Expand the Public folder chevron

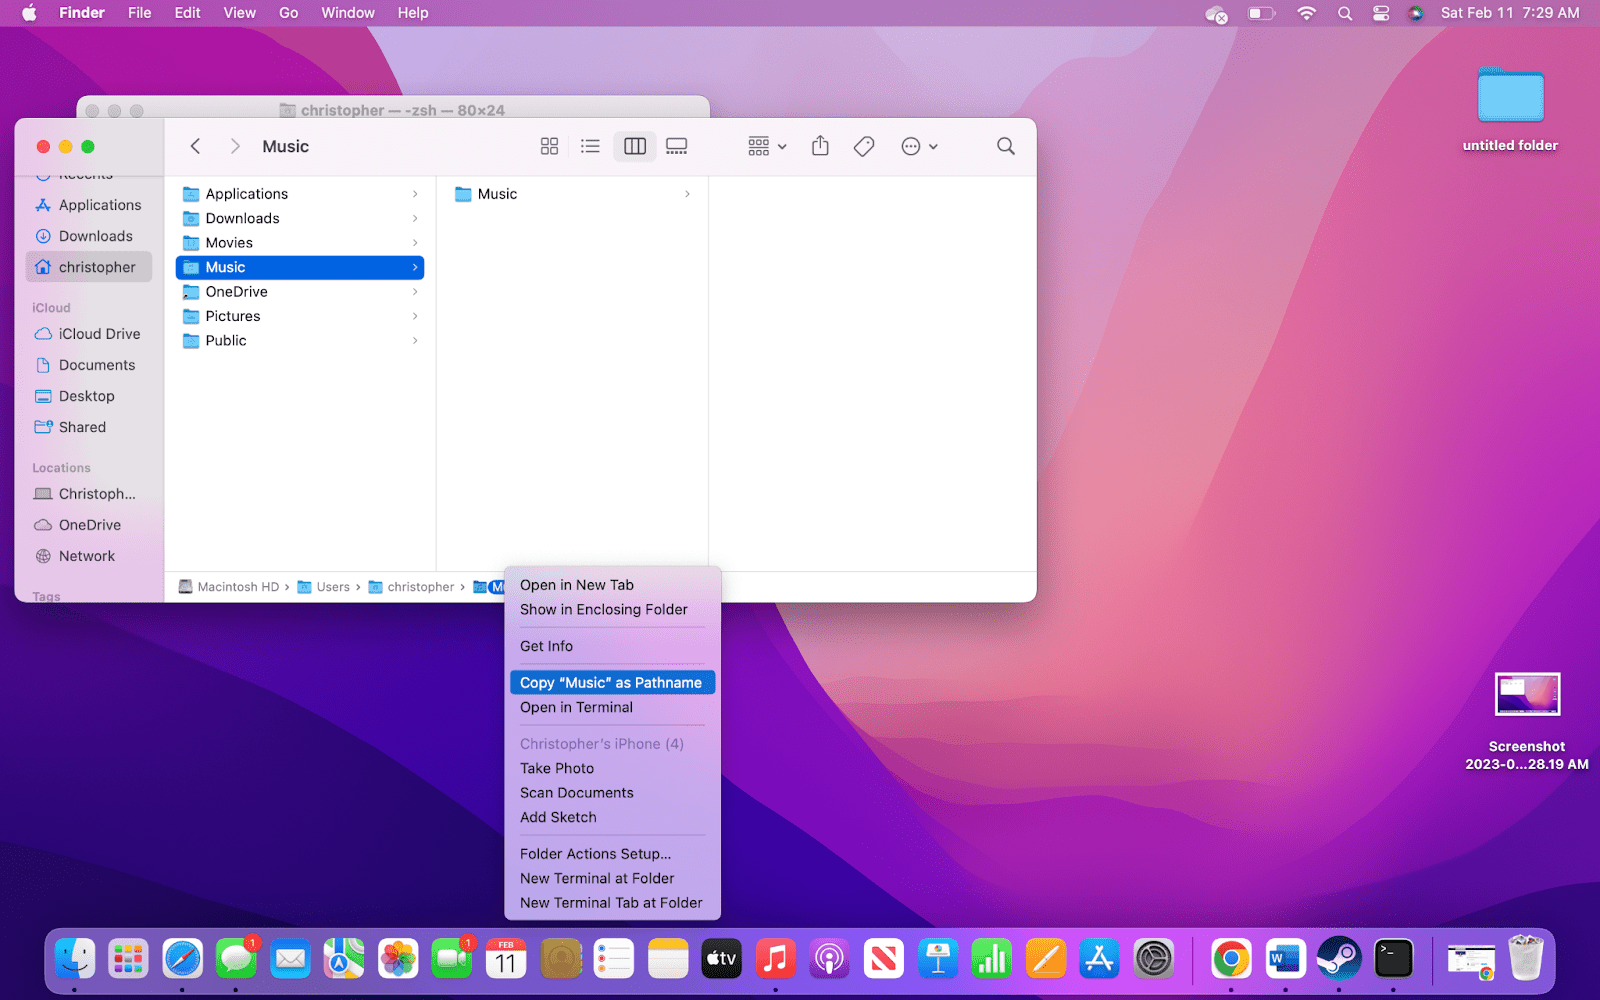pos(415,341)
